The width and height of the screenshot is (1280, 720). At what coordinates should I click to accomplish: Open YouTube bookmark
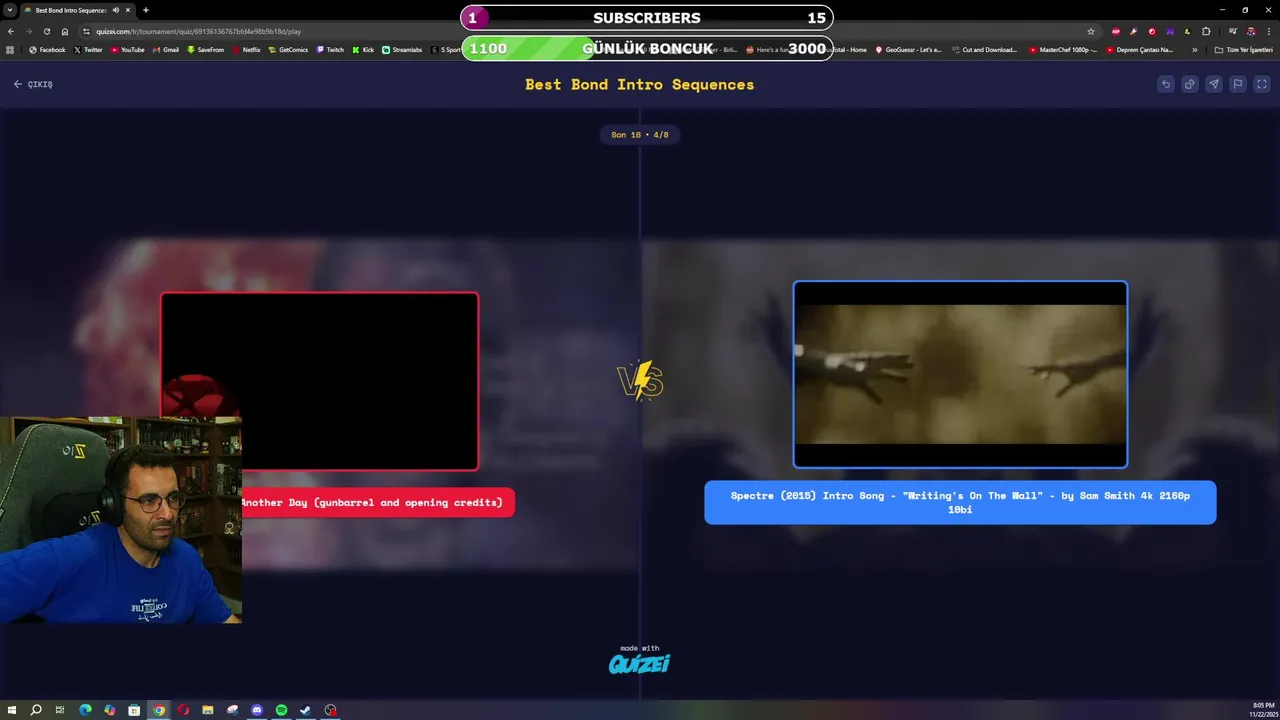[x=128, y=50]
